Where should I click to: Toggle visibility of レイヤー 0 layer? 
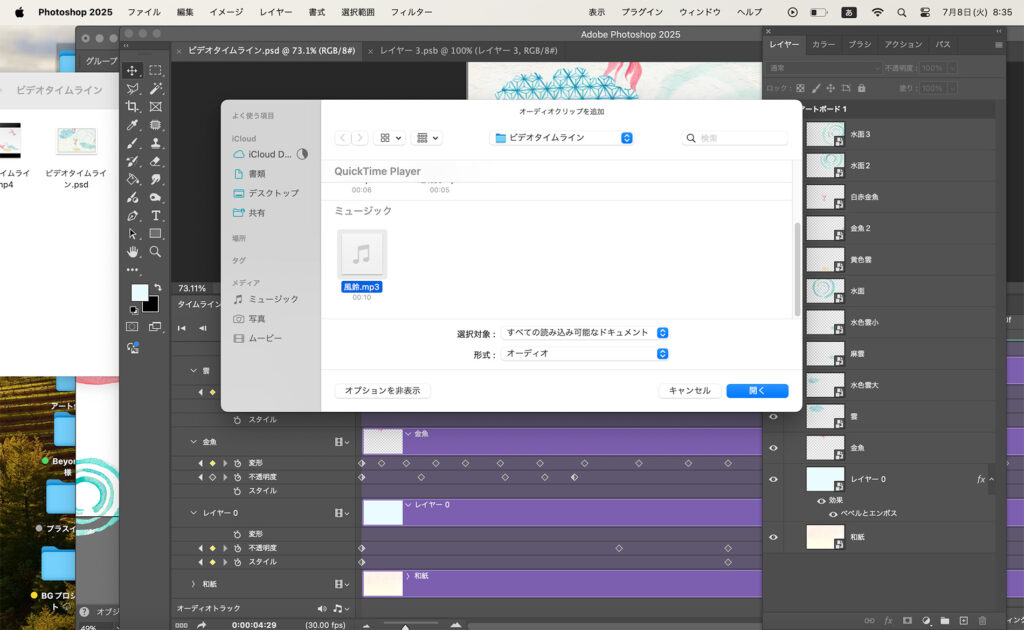point(773,479)
